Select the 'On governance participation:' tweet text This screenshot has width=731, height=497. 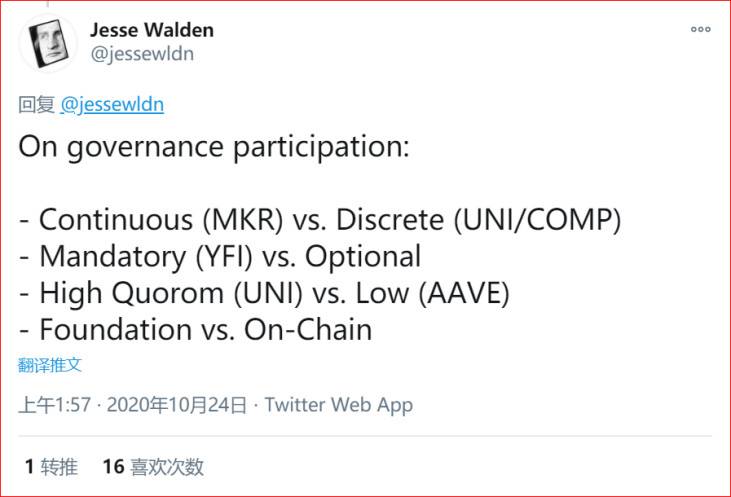click(214, 147)
